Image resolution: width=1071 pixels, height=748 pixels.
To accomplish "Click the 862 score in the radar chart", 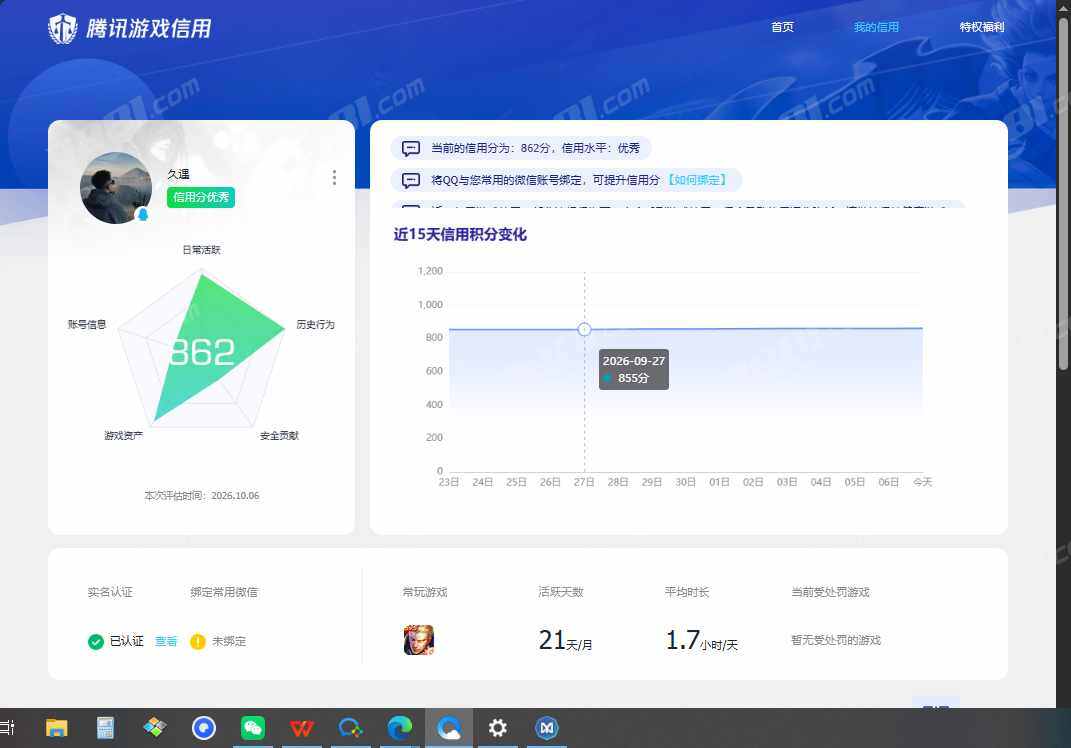I will (x=202, y=352).
